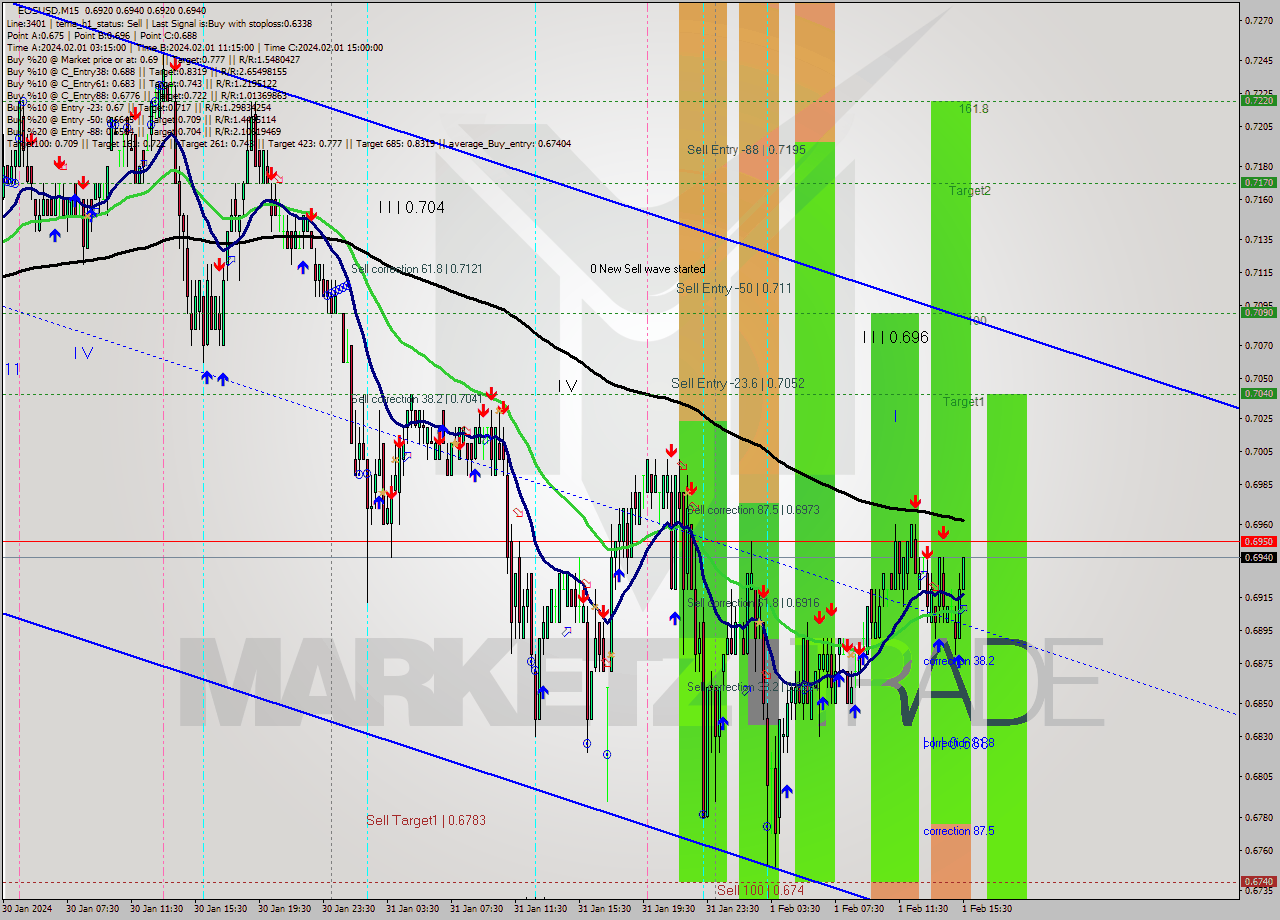Click the 'Sell Entry -88 | 0.7195' label
The image size is (1280, 920).
click(746, 150)
